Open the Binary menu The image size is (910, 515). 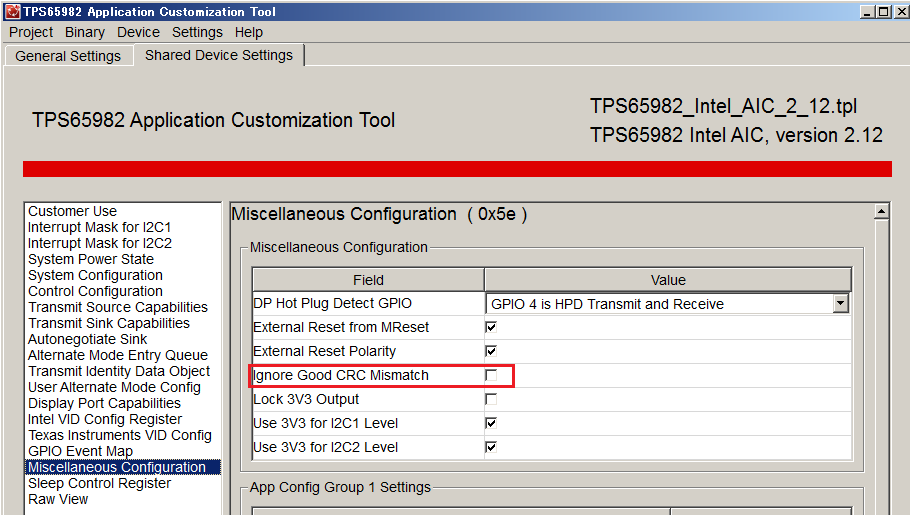pyautogui.click(x=85, y=32)
